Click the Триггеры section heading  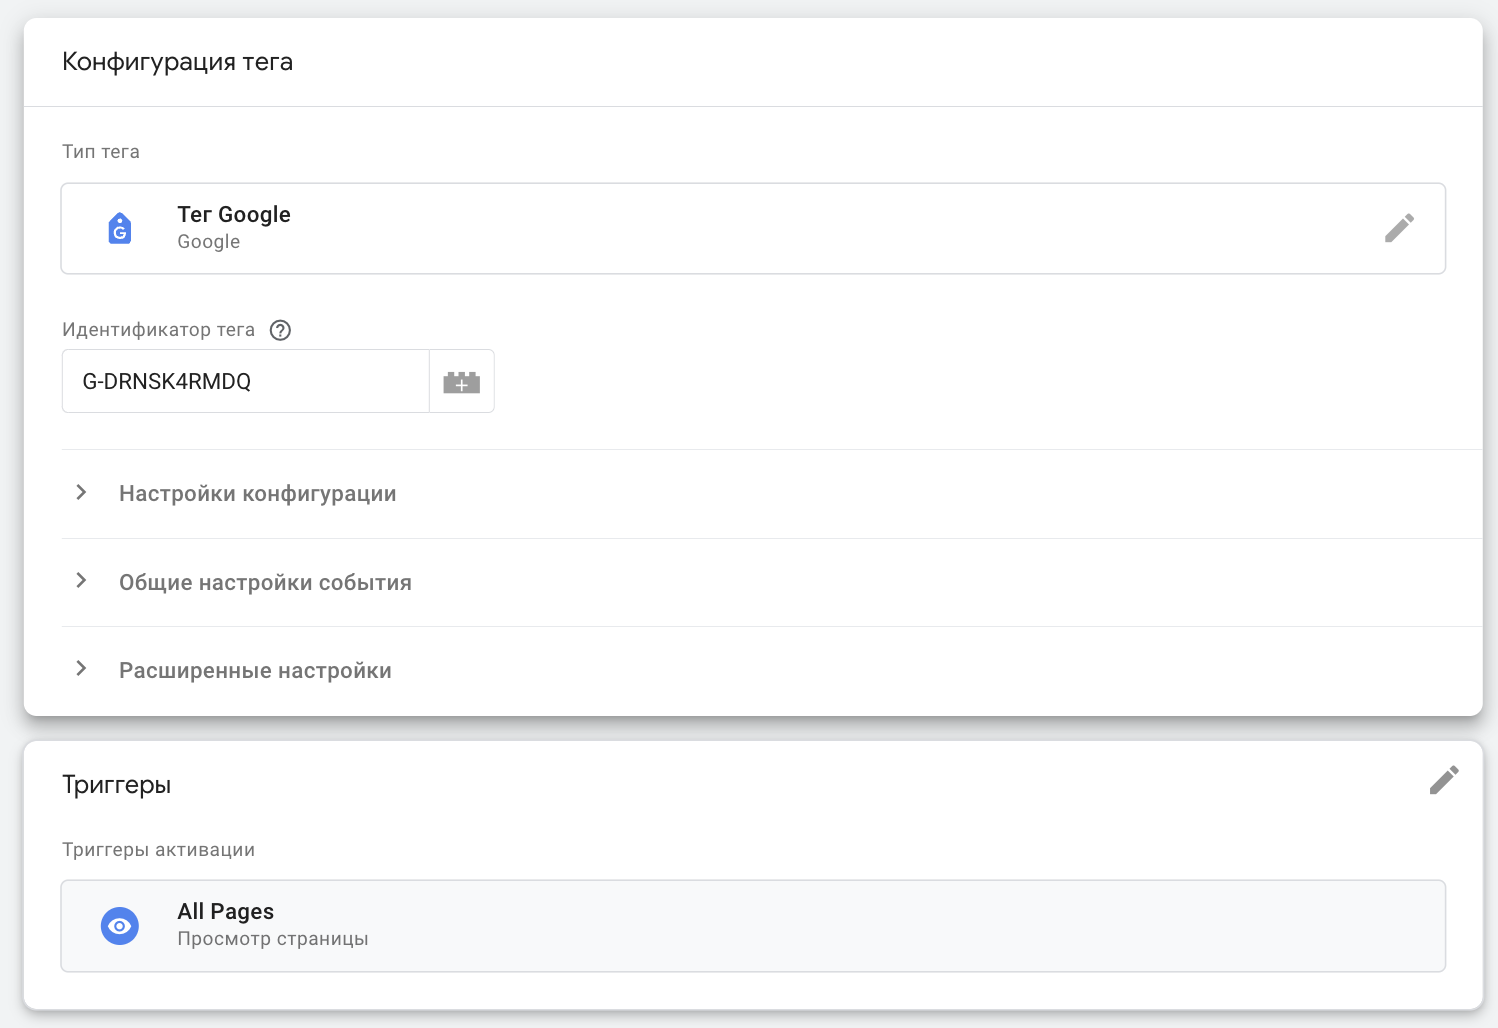[116, 785]
